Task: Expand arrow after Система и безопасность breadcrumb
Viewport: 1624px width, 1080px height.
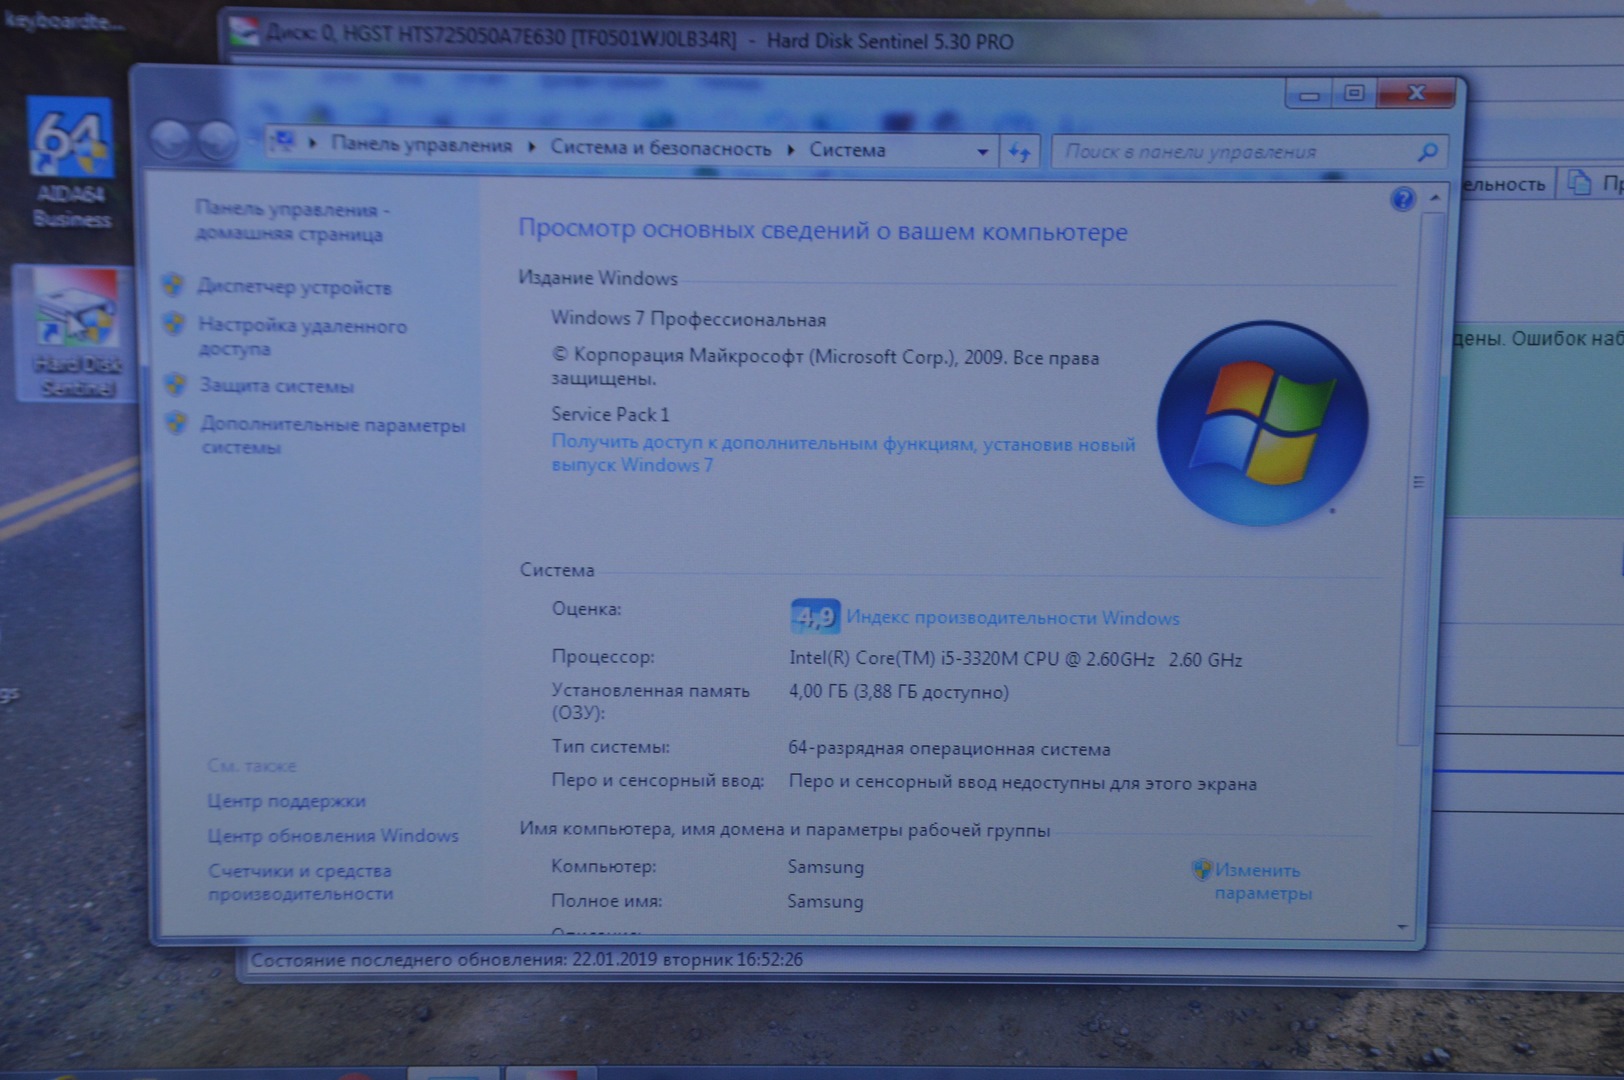Action: pos(790,150)
